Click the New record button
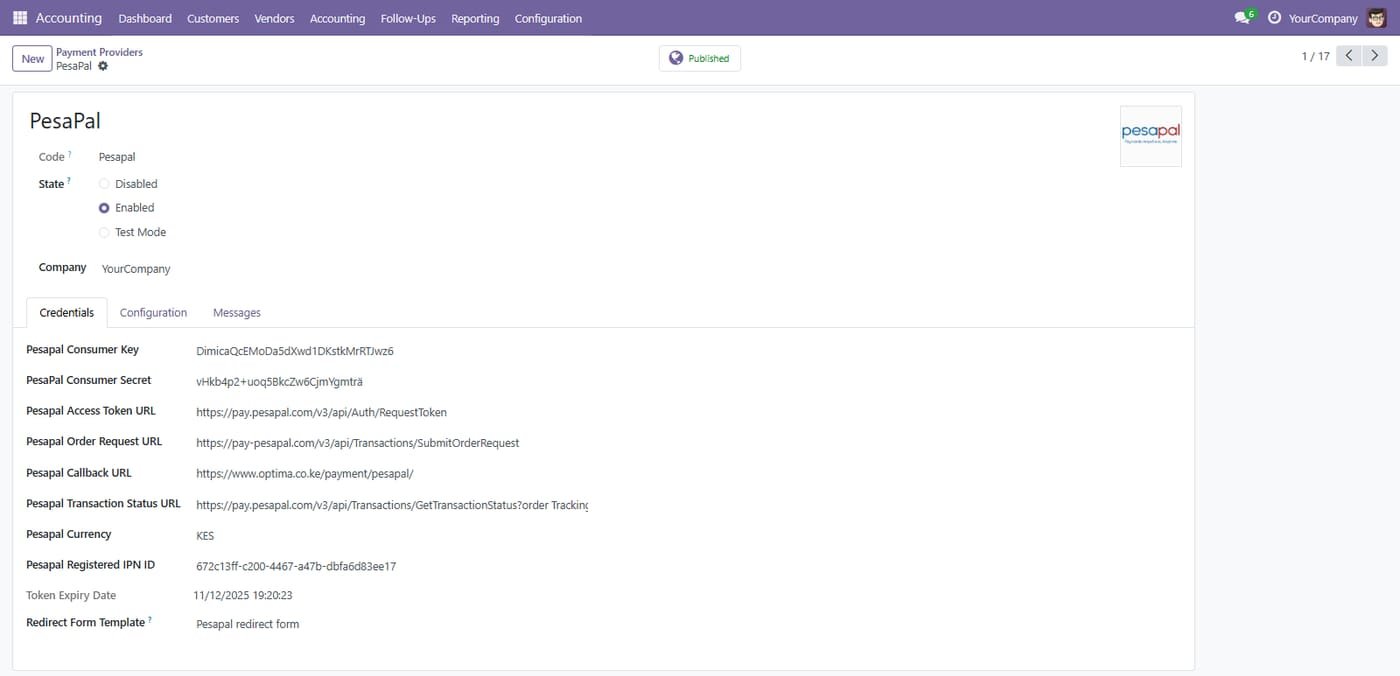The width and height of the screenshot is (1400, 676). click(x=33, y=58)
